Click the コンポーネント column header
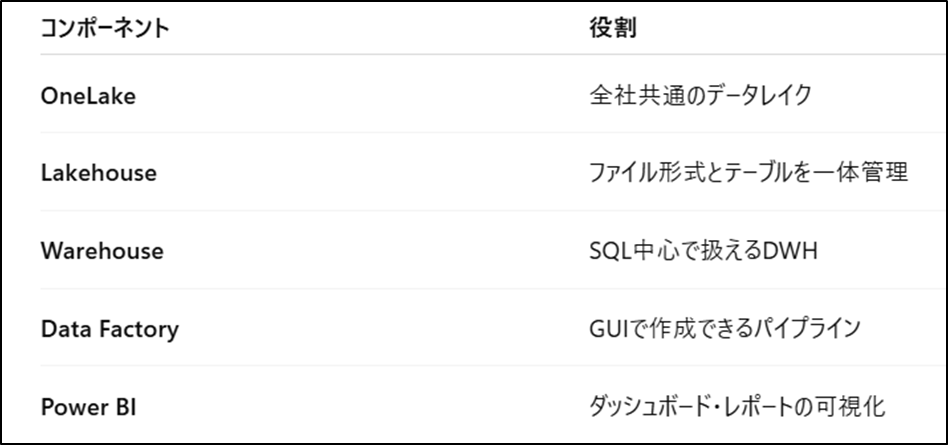948x445 pixels. click(105, 28)
